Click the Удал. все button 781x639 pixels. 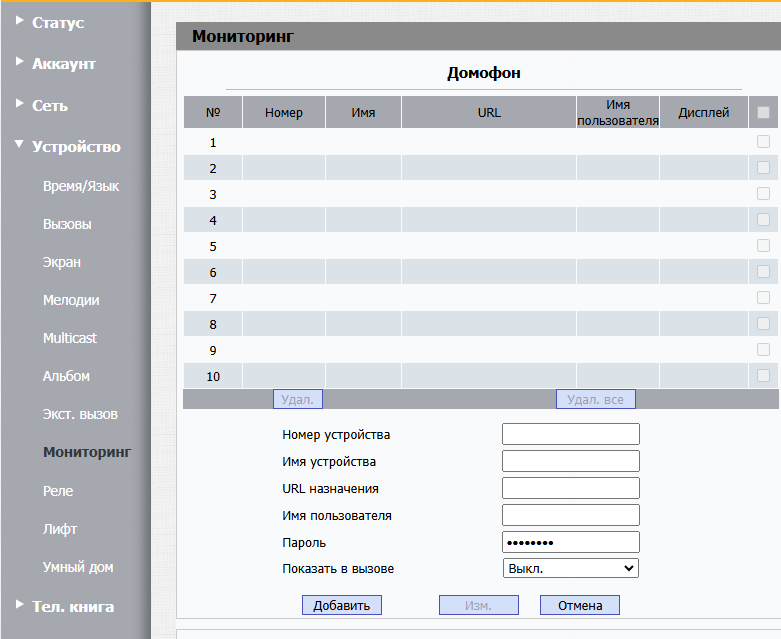click(x=595, y=400)
